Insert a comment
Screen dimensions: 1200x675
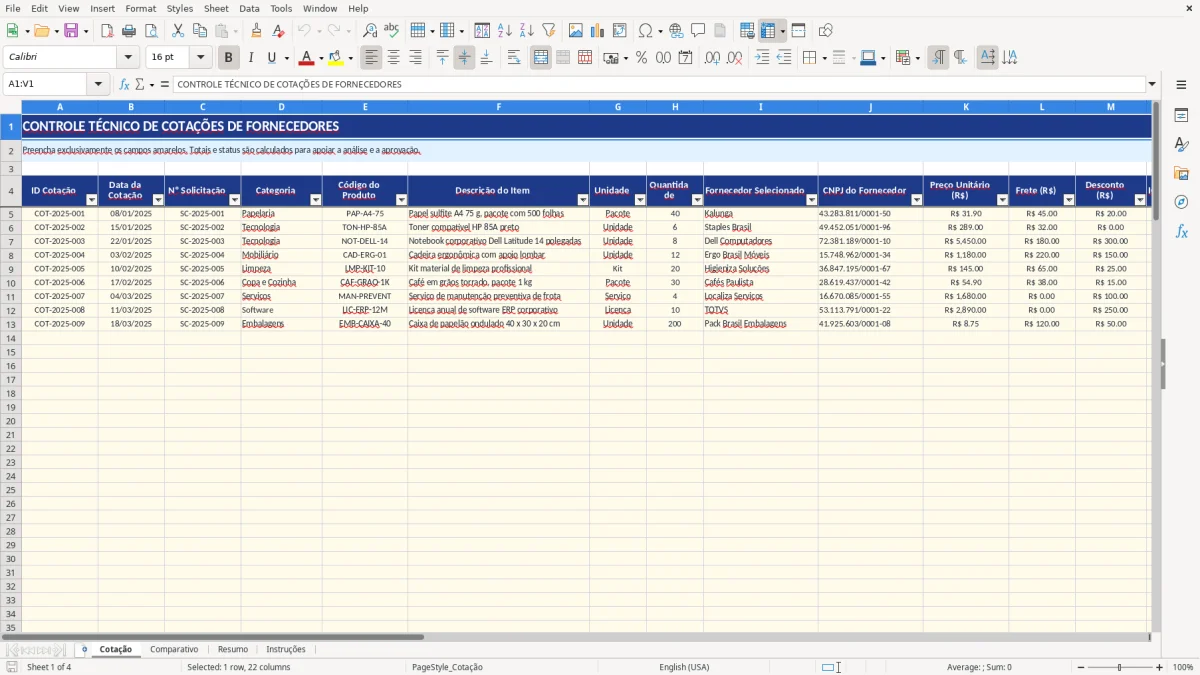coord(698,31)
